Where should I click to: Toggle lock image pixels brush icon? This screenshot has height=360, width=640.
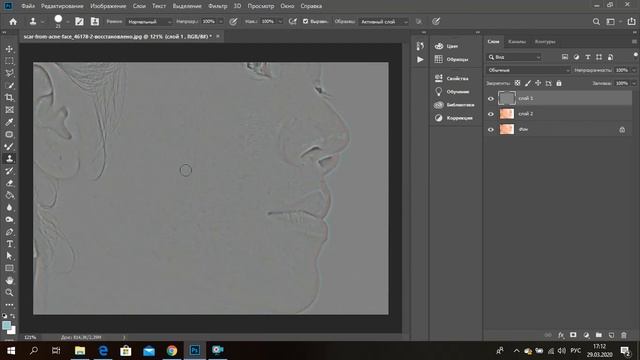[528, 83]
